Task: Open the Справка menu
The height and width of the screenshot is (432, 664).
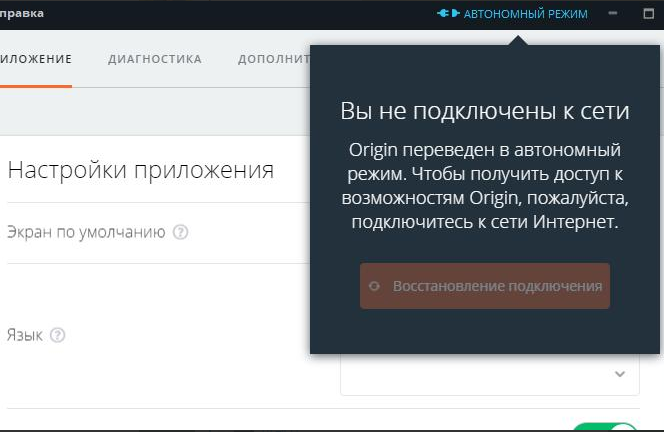Action: [22, 14]
